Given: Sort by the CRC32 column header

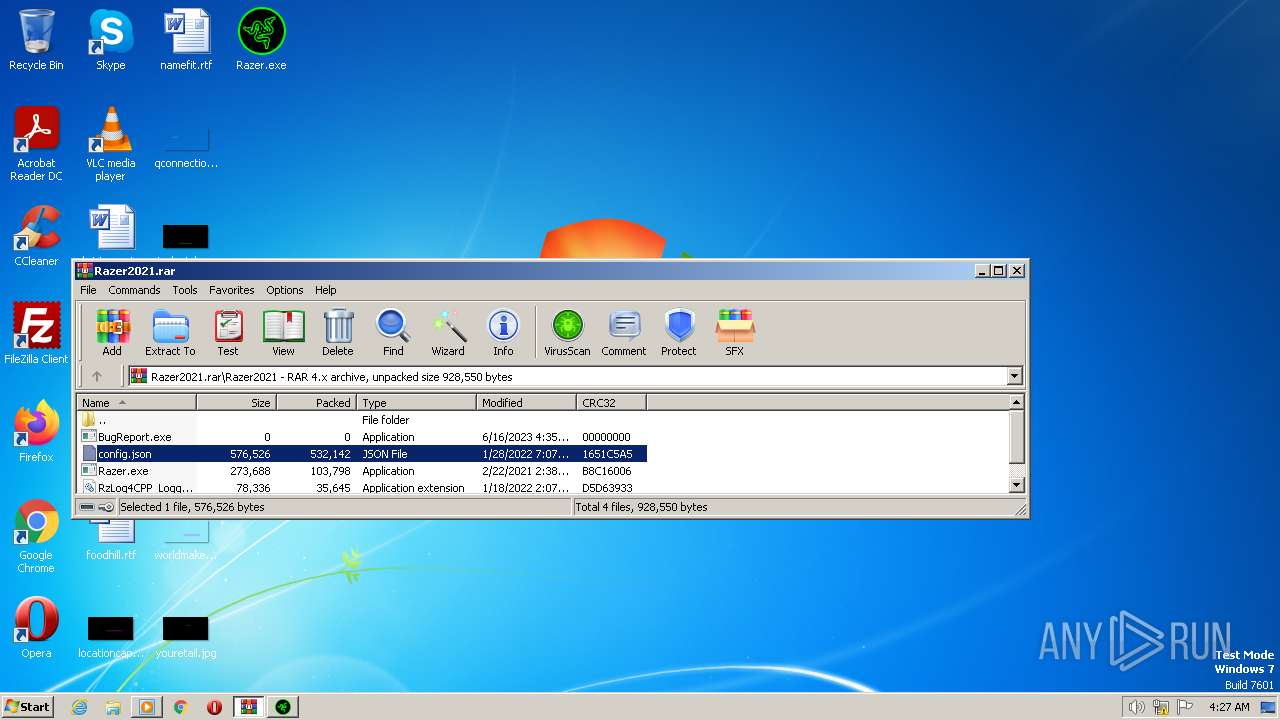Looking at the screenshot, I should tap(611, 403).
